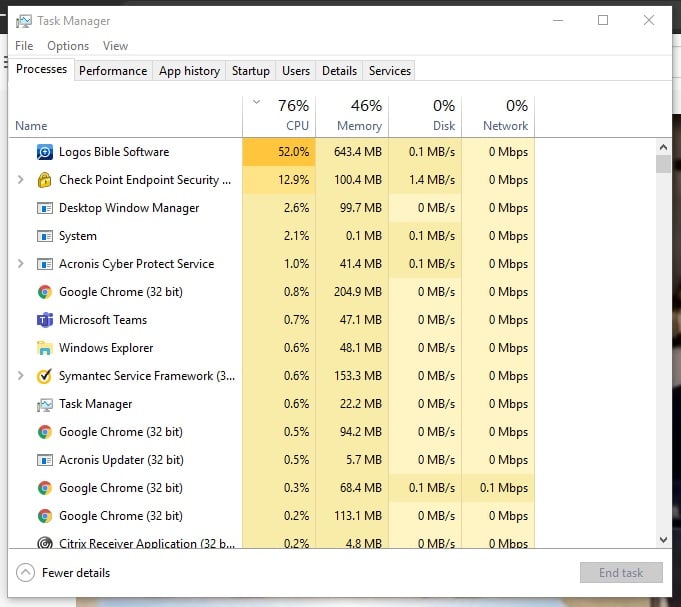Click the Chrome icon using 204.9 MB
This screenshot has height=607, width=681.
(45, 292)
